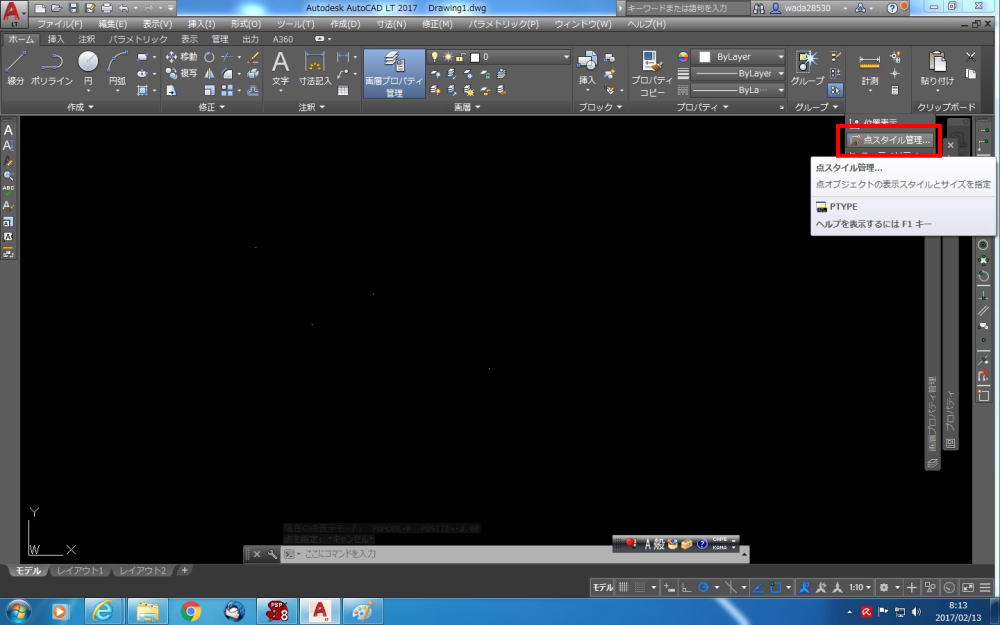Expand the 注釈 panel
Viewport: 1000px width, 625px height.
tap(311, 107)
